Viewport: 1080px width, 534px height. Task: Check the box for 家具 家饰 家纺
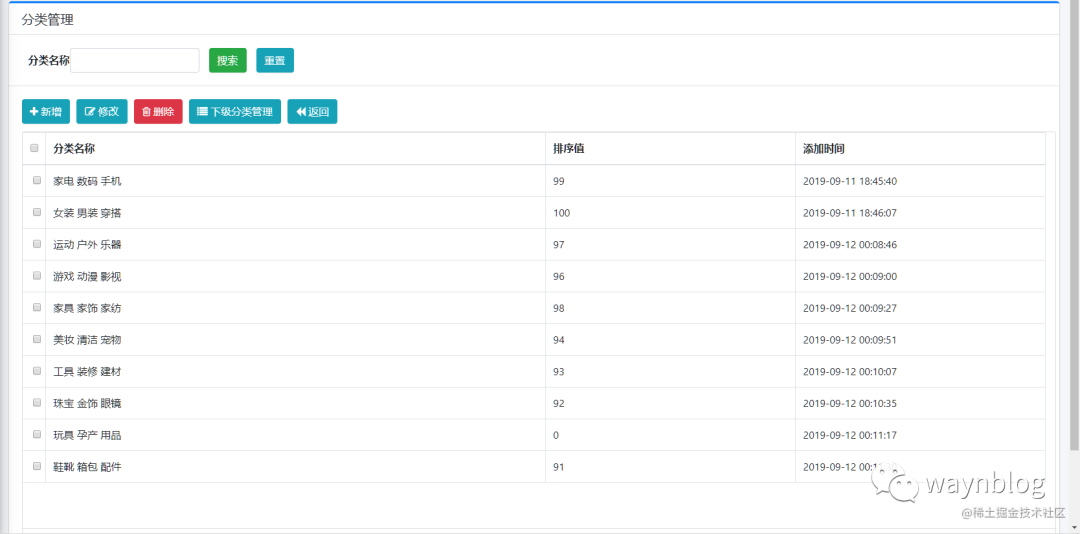tap(37, 307)
